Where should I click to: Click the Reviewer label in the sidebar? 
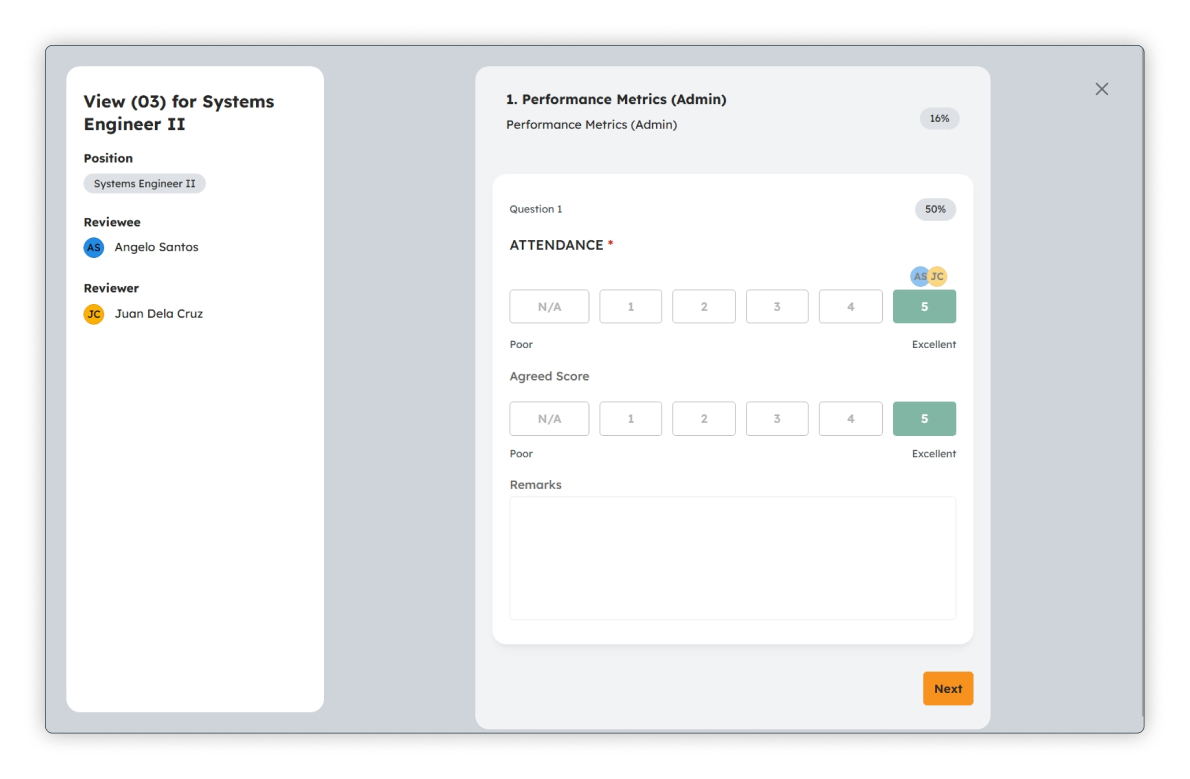(x=111, y=289)
